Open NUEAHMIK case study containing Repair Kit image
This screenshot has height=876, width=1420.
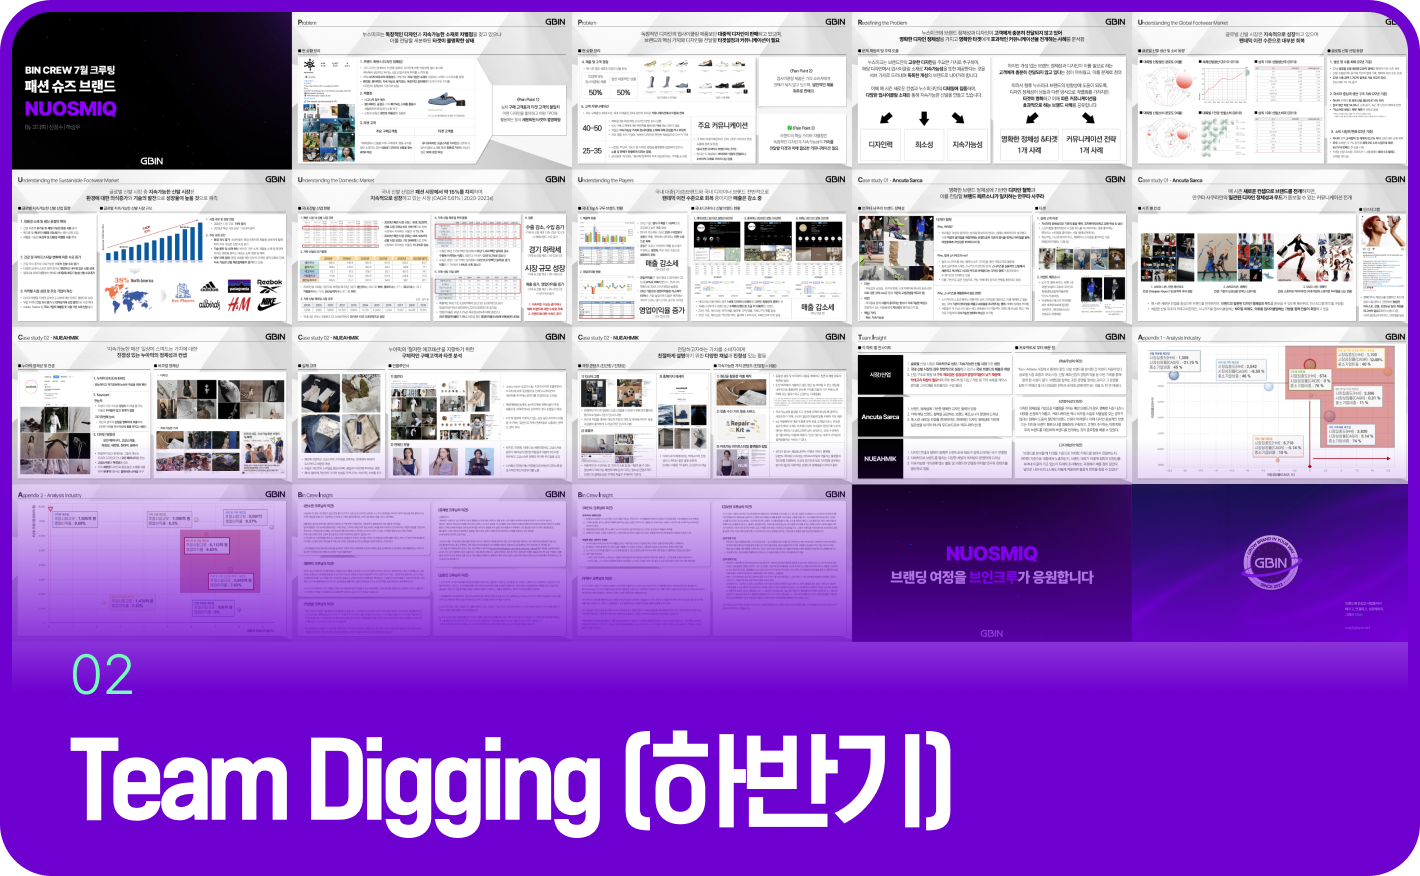pyautogui.click(x=713, y=405)
